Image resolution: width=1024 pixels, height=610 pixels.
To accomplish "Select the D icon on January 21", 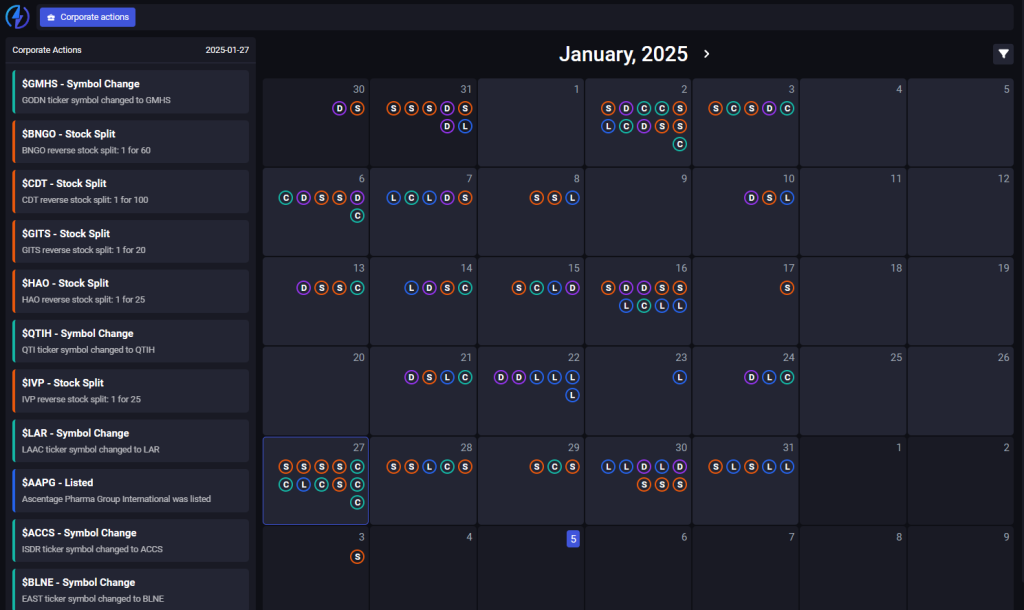I will tap(411, 377).
